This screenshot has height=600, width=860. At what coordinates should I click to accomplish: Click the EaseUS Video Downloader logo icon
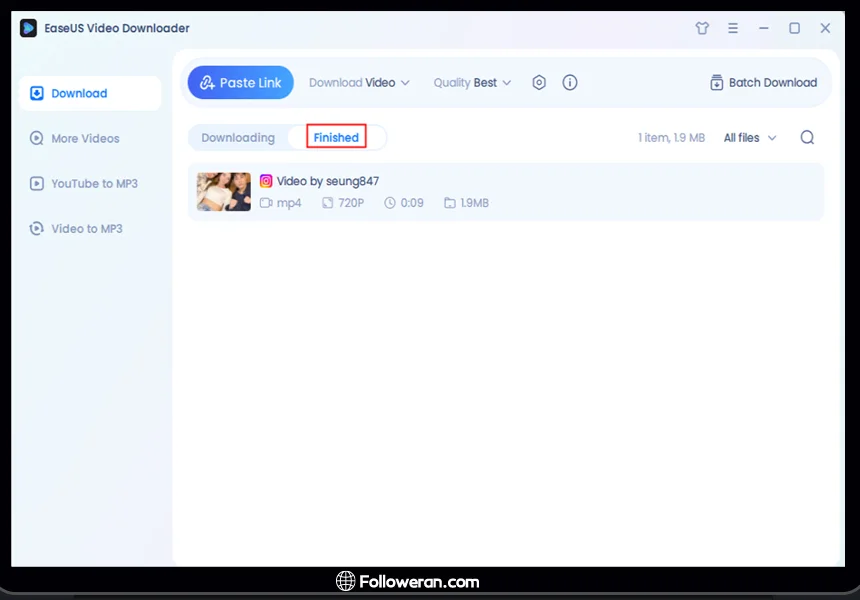point(28,28)
